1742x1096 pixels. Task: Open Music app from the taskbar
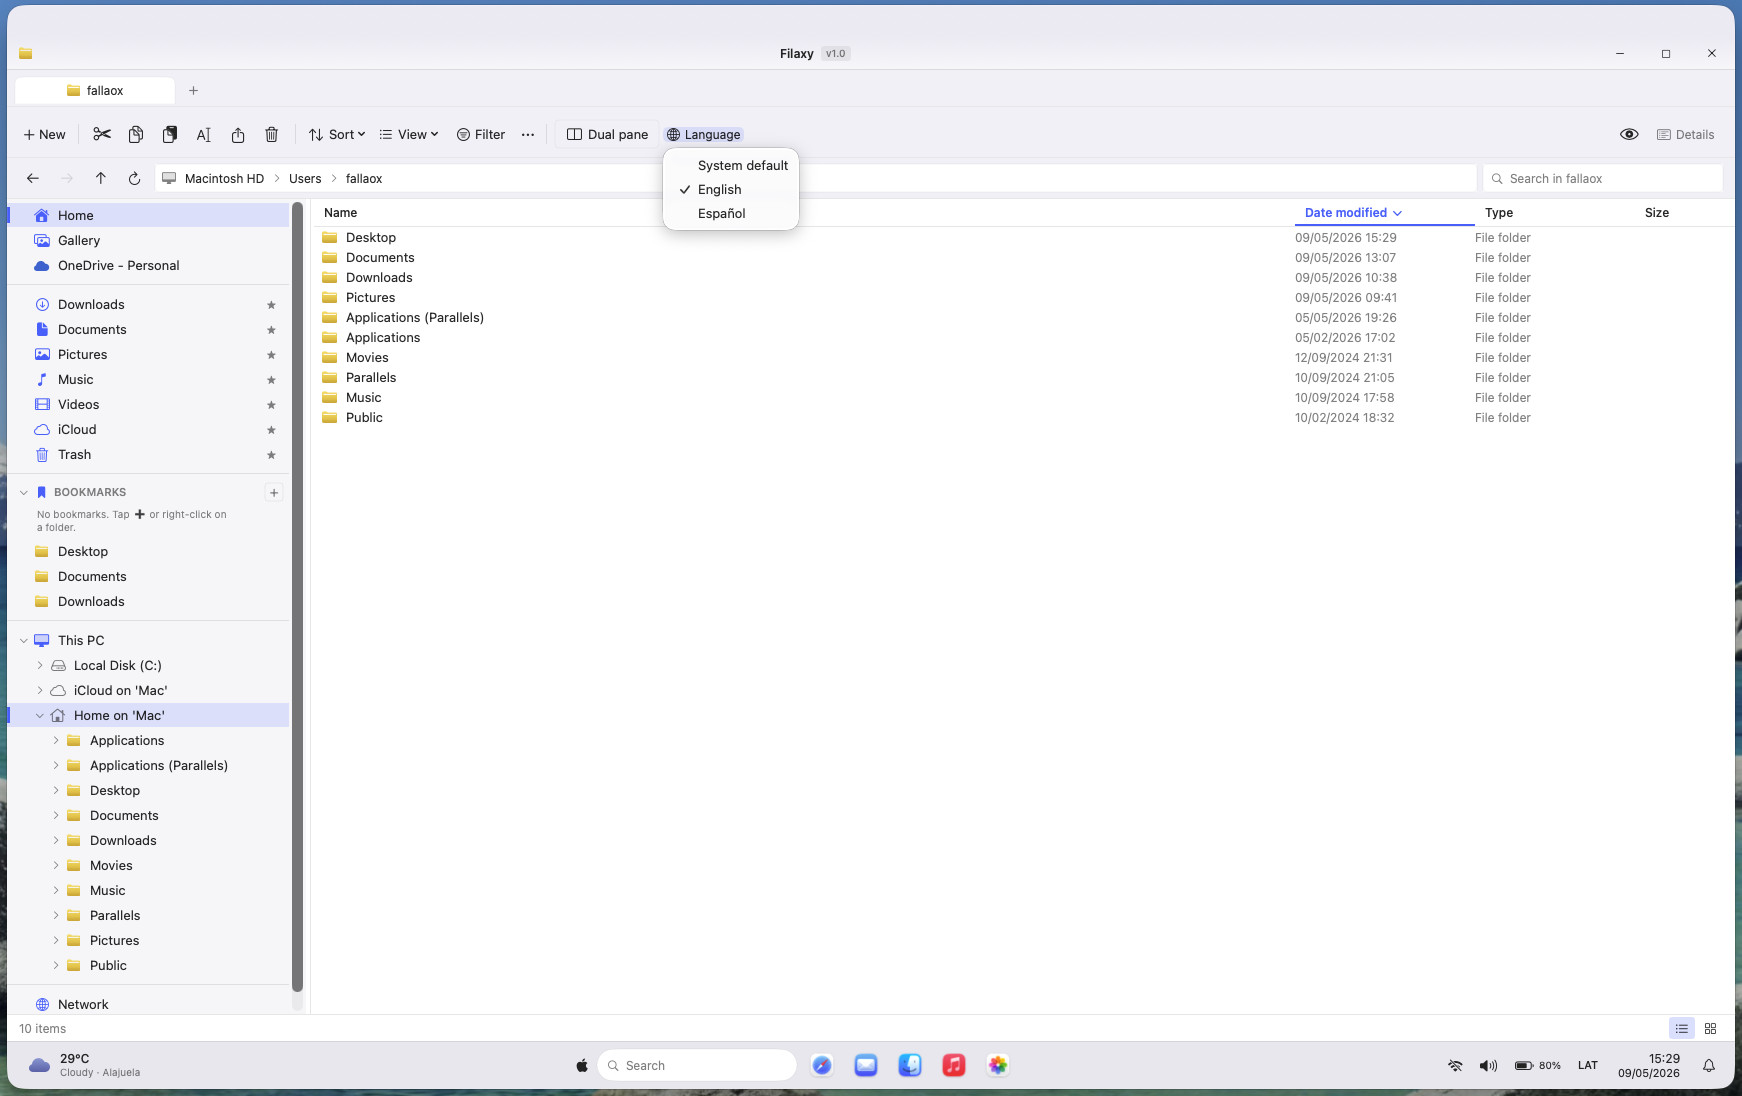pyautogui.click(x=954, y=1065)
